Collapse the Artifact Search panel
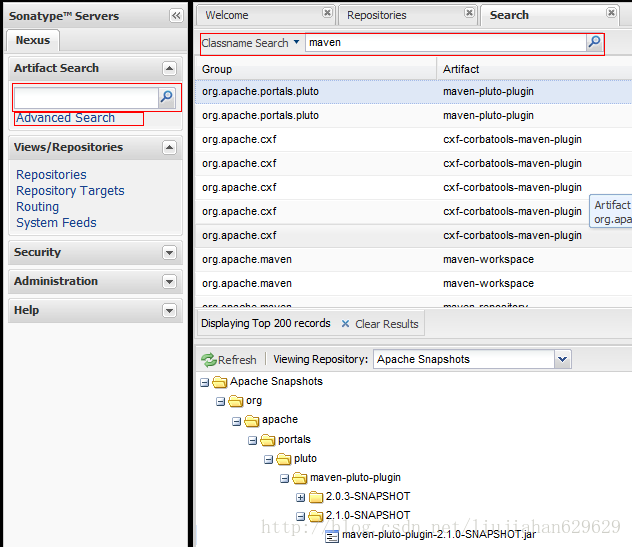 point(169,69)
